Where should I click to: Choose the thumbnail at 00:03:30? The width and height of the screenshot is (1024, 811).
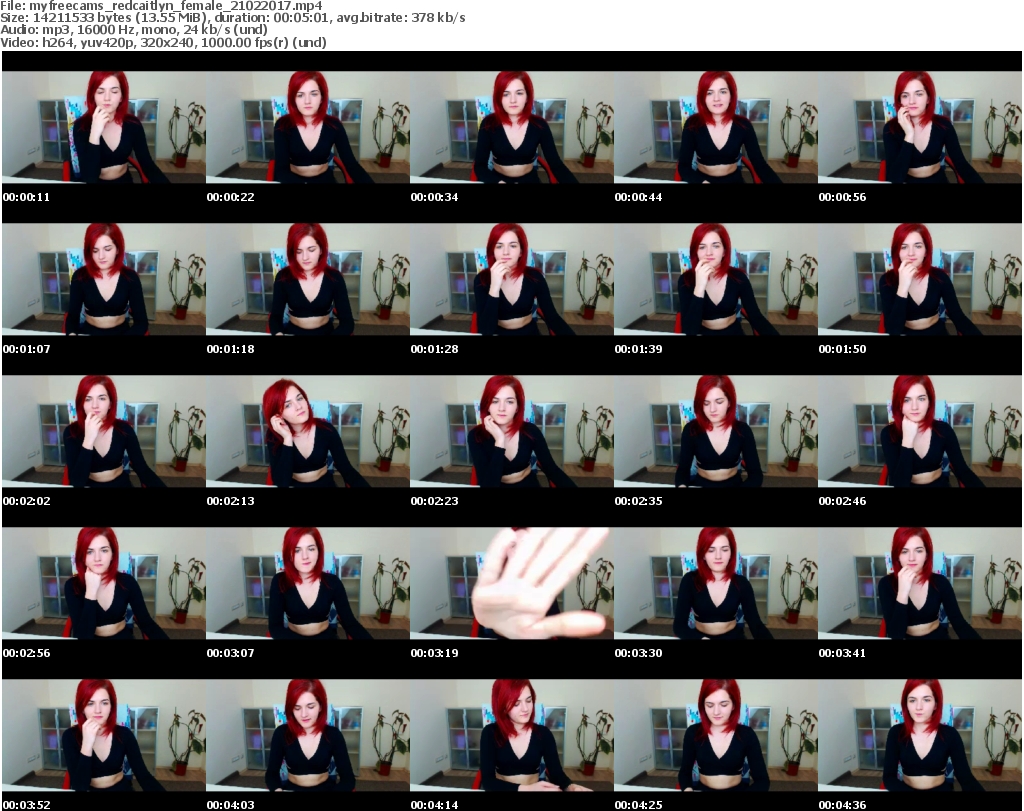[715, 583]
